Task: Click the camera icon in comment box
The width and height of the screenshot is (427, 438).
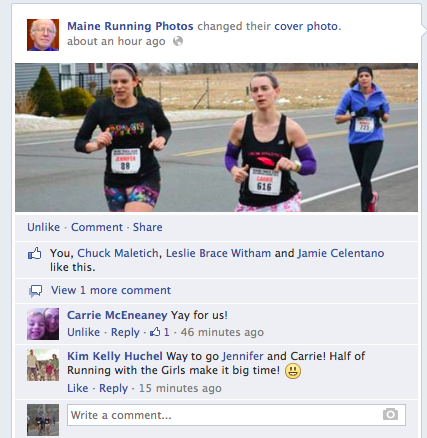Action: tap(390, 414)
